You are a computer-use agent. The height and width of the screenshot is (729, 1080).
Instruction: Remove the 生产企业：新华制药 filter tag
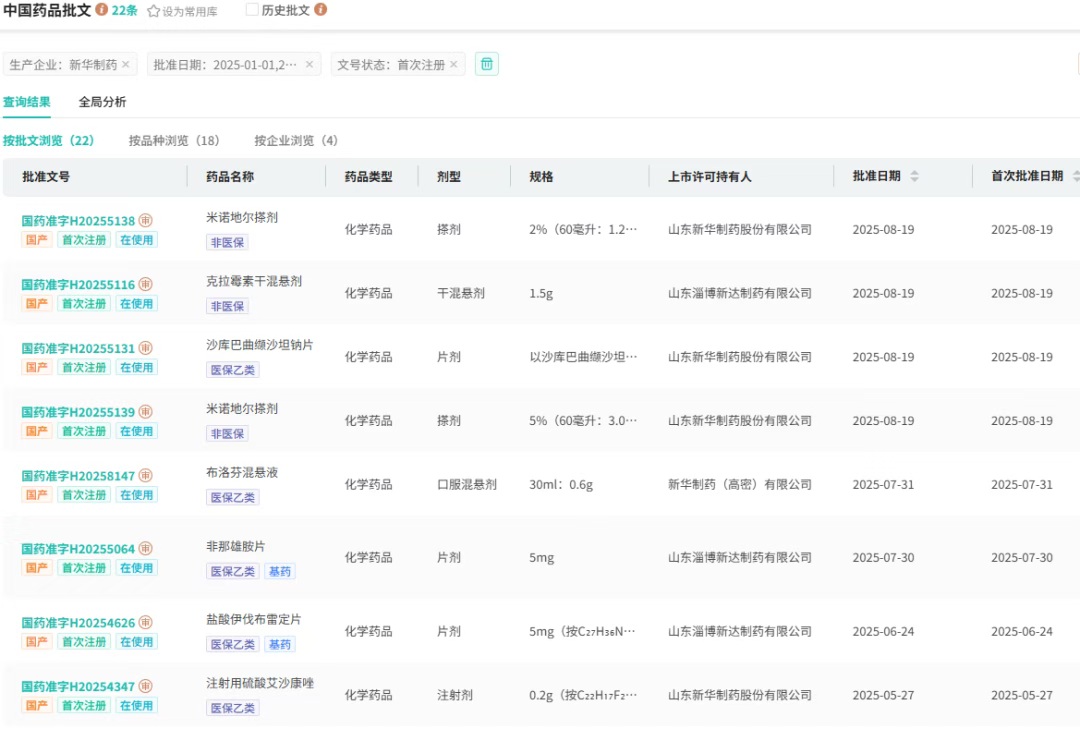pos(126,65)
